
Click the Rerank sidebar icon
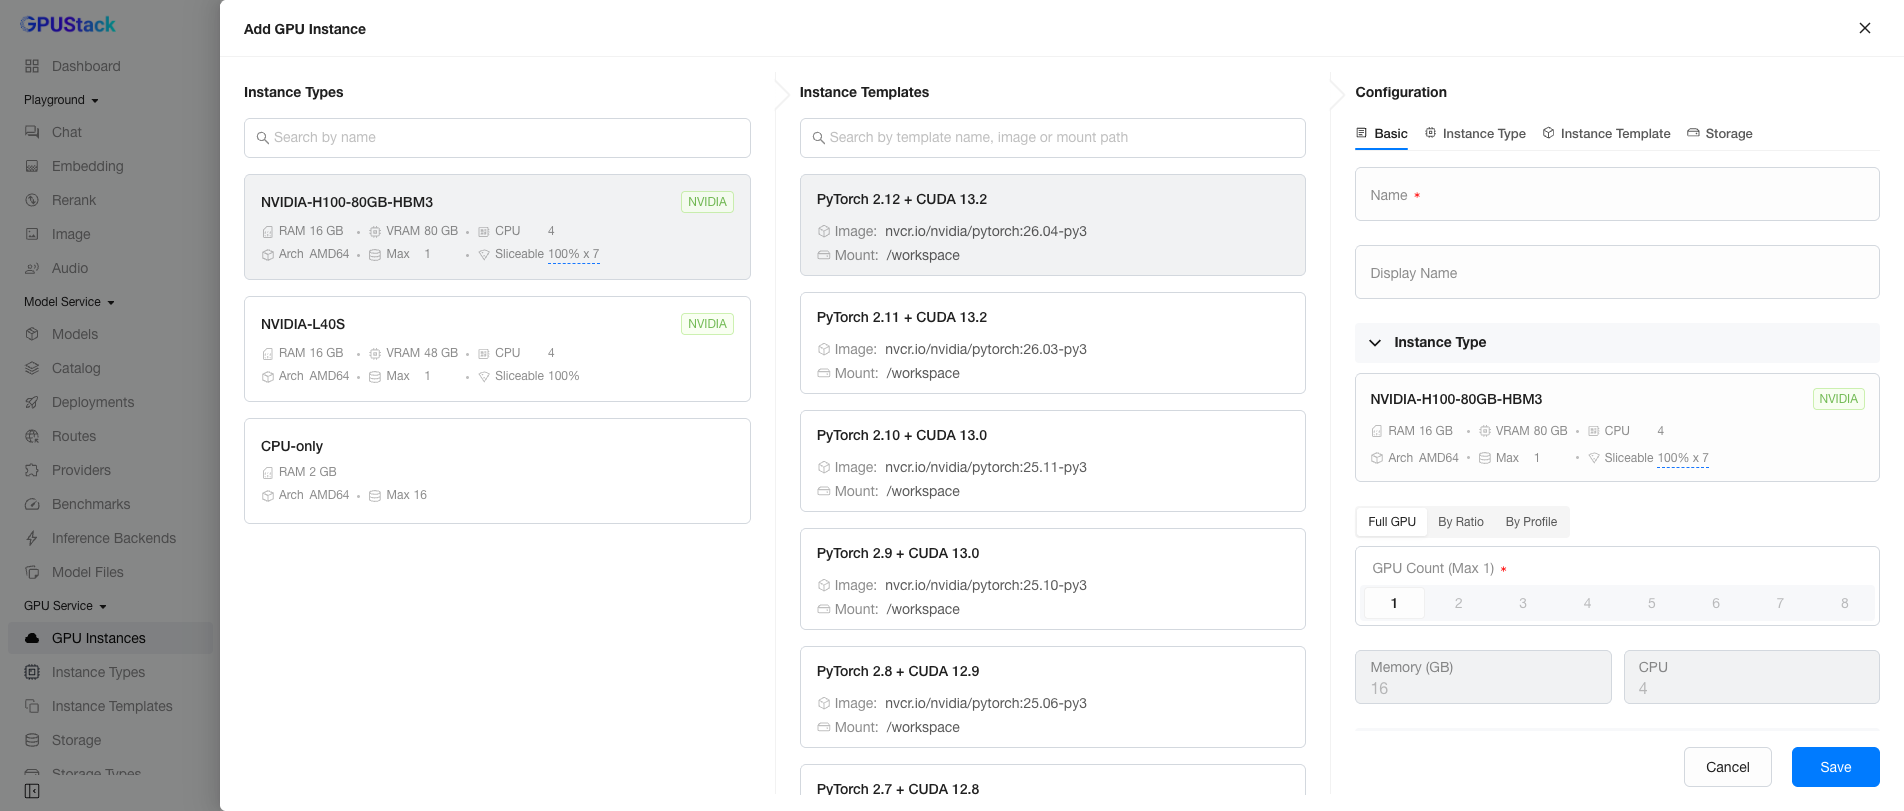tap(32, 200)
